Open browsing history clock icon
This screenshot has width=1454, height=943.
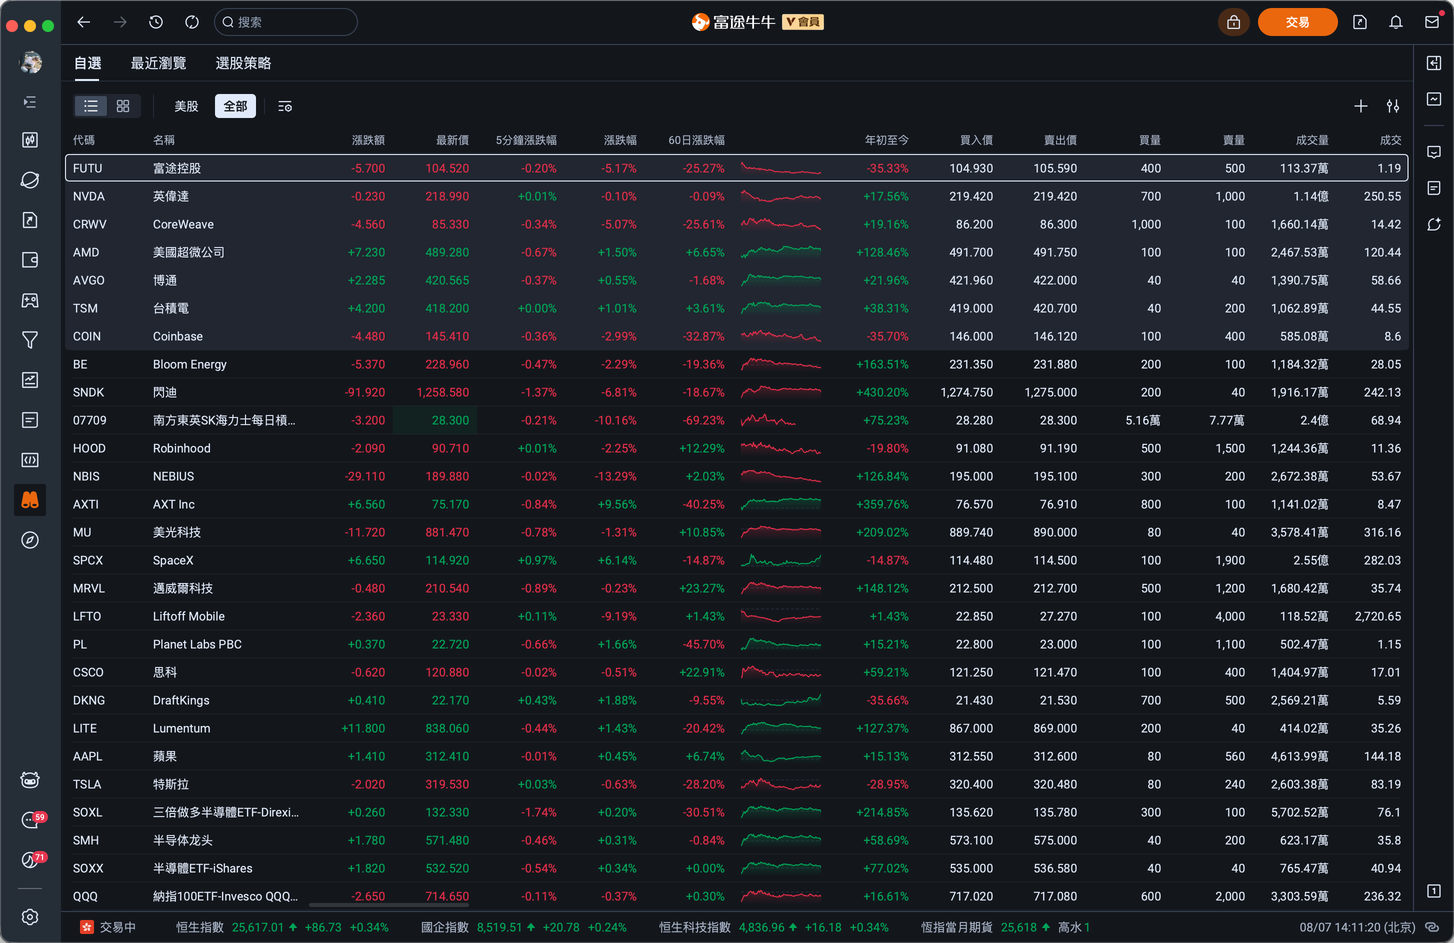pyautogui.click(x=156, y=22)
